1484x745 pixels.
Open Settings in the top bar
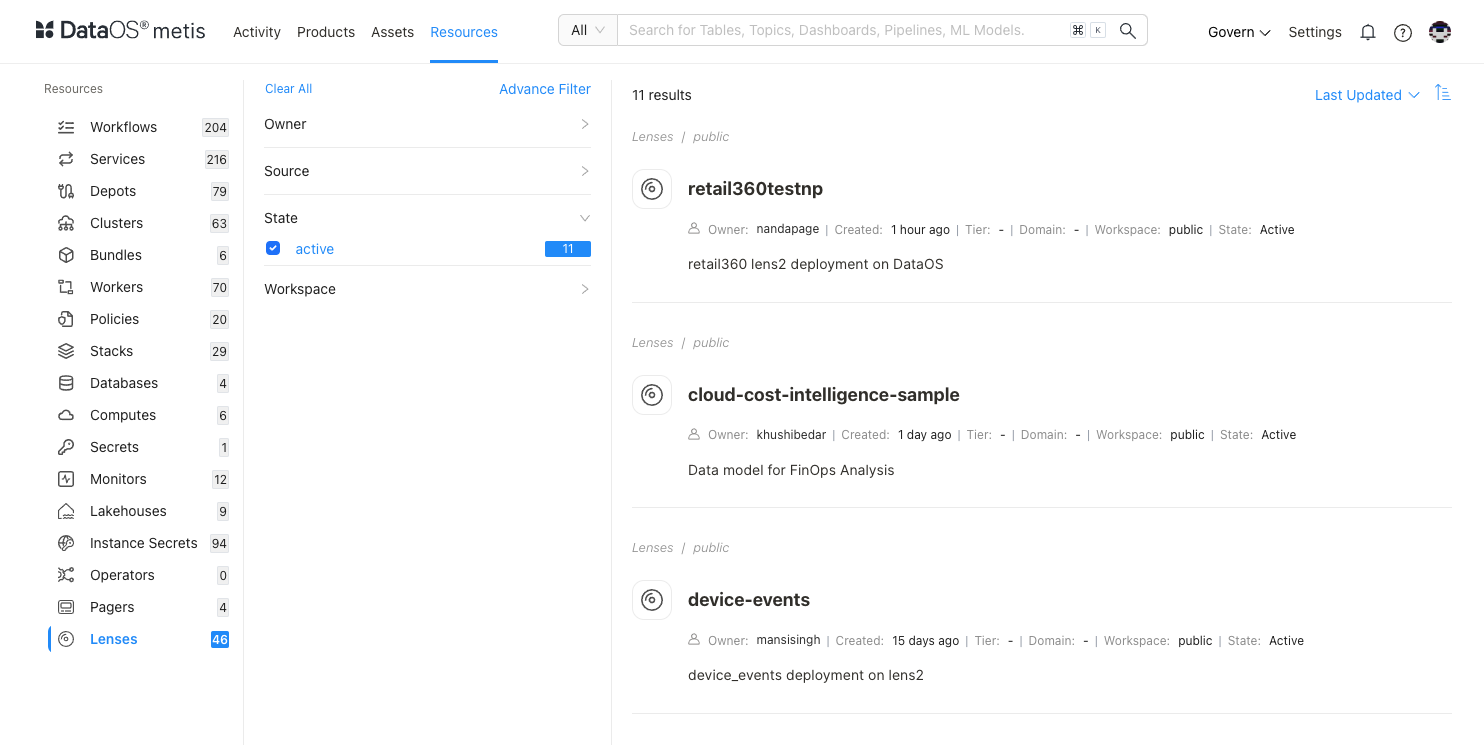1315,32
